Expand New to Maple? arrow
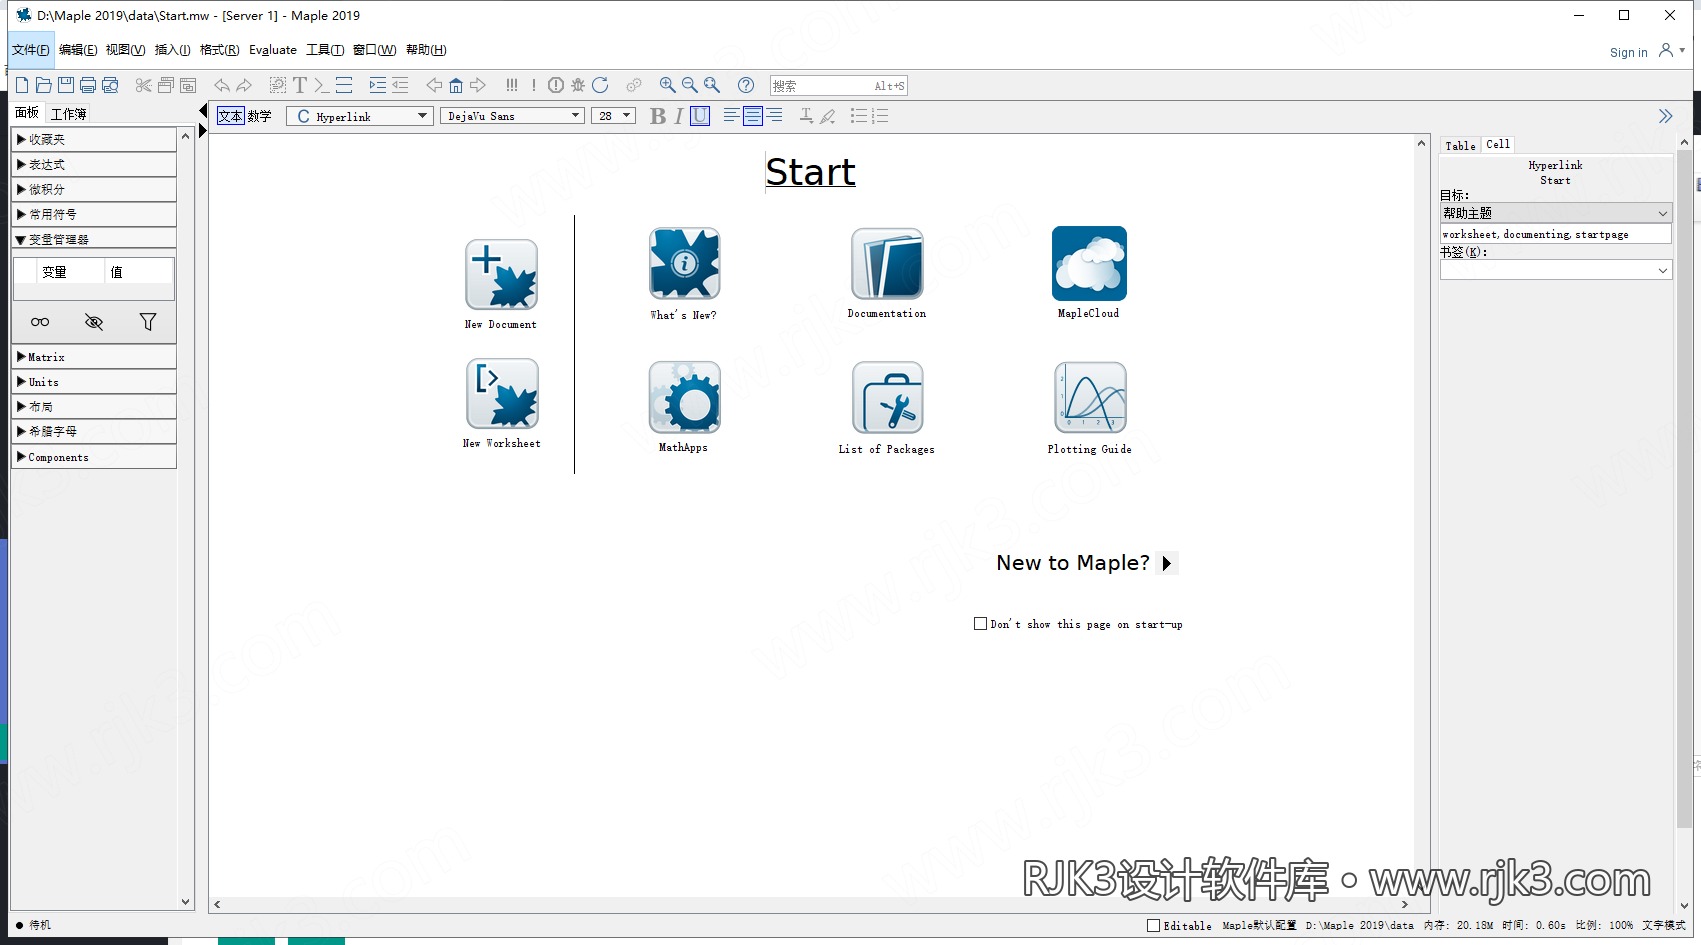The width and height of the screenshot is (1701, 945). click(x=1167, y=563)
